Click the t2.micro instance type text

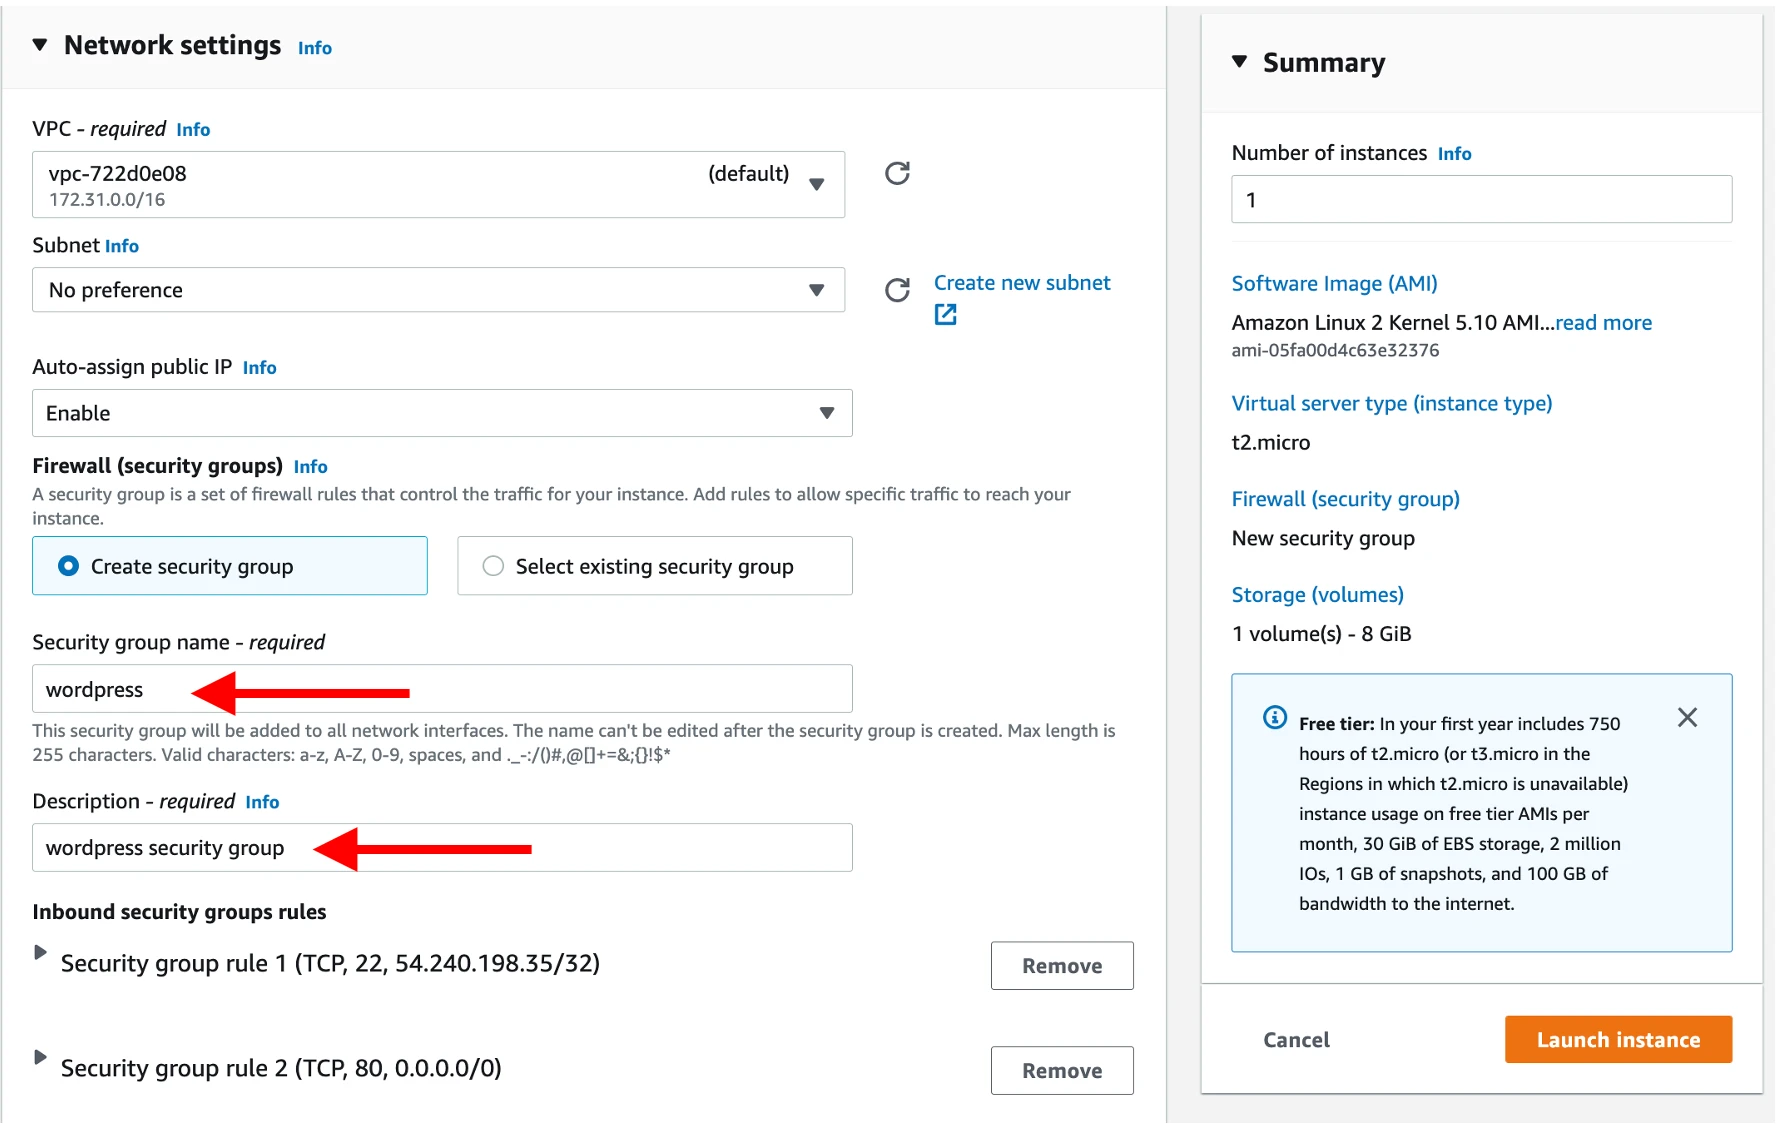pyautogui.click(x=1270, y=443)
